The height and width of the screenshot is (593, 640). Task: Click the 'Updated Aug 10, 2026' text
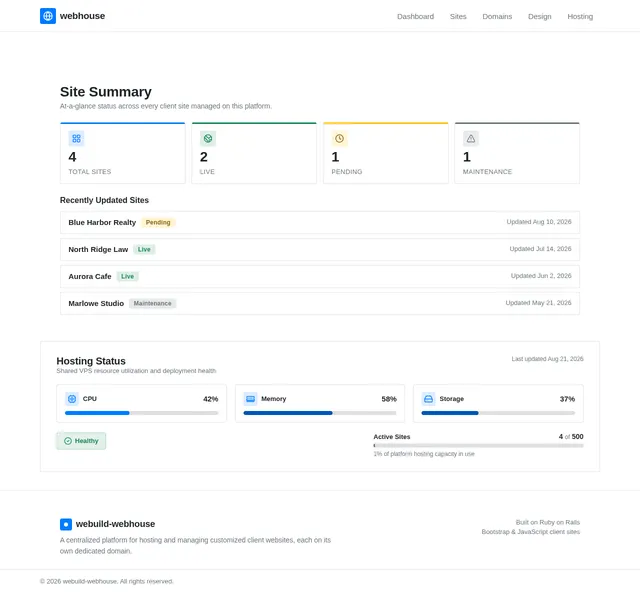[x=539, y=222]
